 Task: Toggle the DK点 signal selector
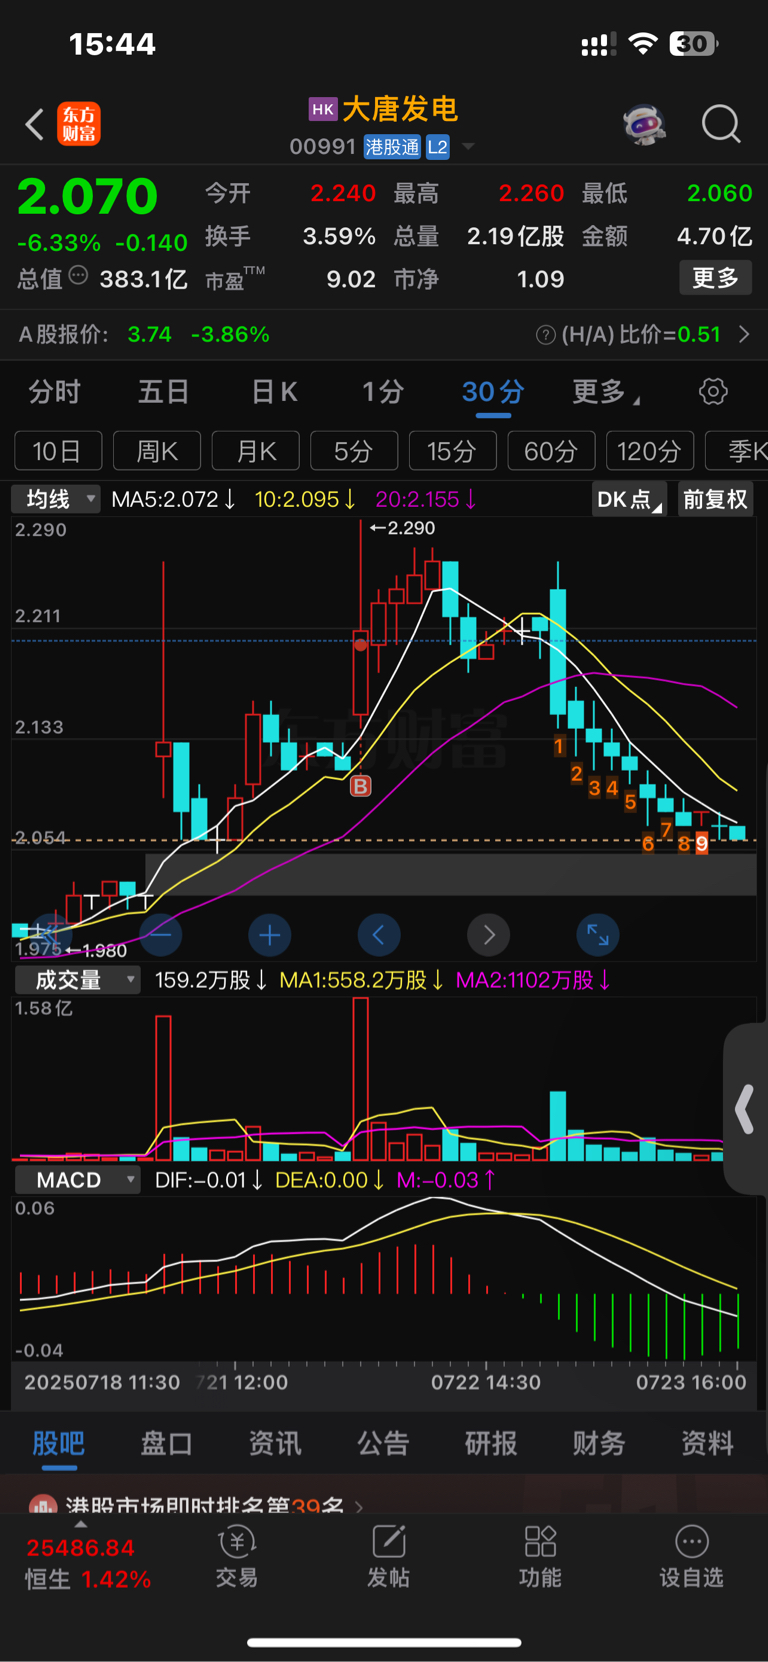[x=629, y=499]
